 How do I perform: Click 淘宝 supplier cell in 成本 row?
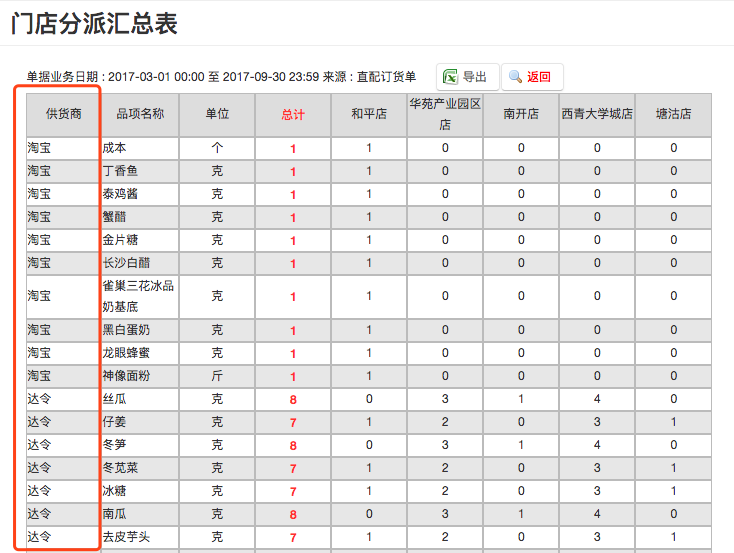pos(64,148)
